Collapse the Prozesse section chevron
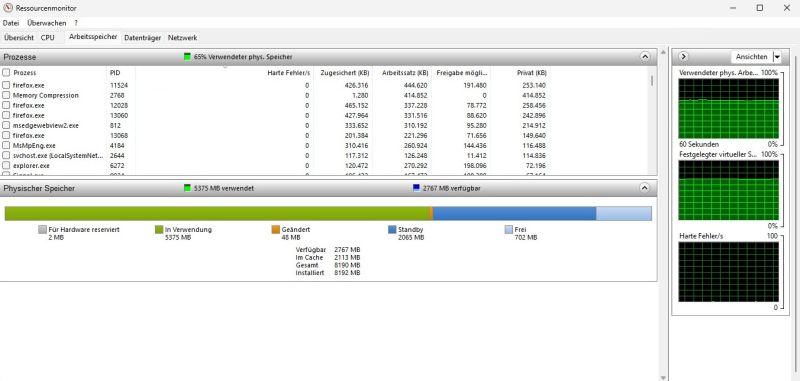This screenshot has height=381, width=800. pyautogui.click(x=645, y=57)
